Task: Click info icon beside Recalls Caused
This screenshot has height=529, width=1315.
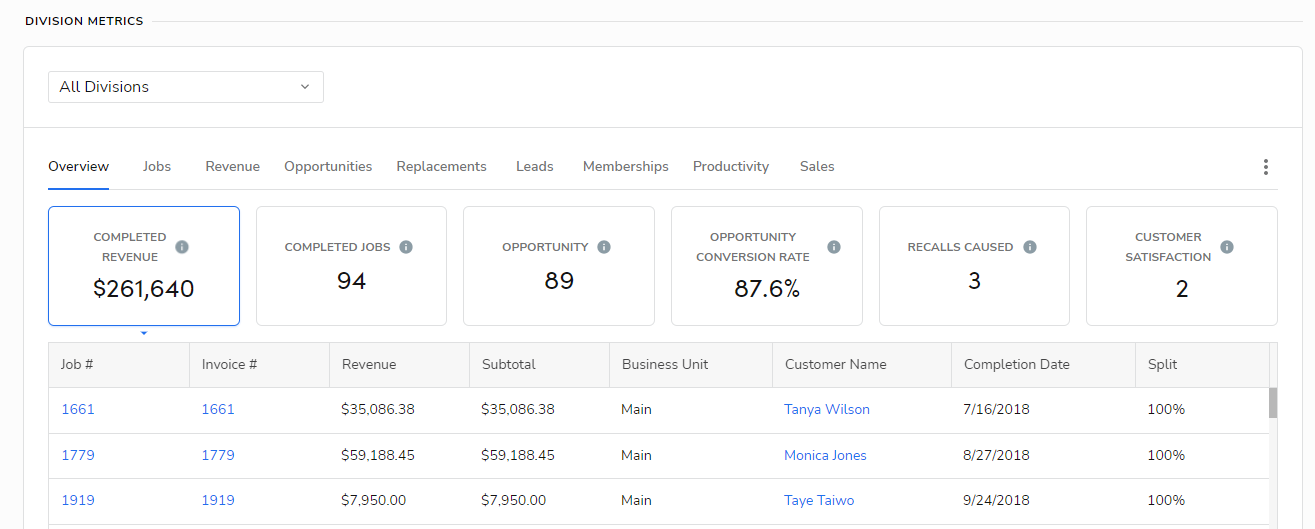Action: click(1030, 247)
